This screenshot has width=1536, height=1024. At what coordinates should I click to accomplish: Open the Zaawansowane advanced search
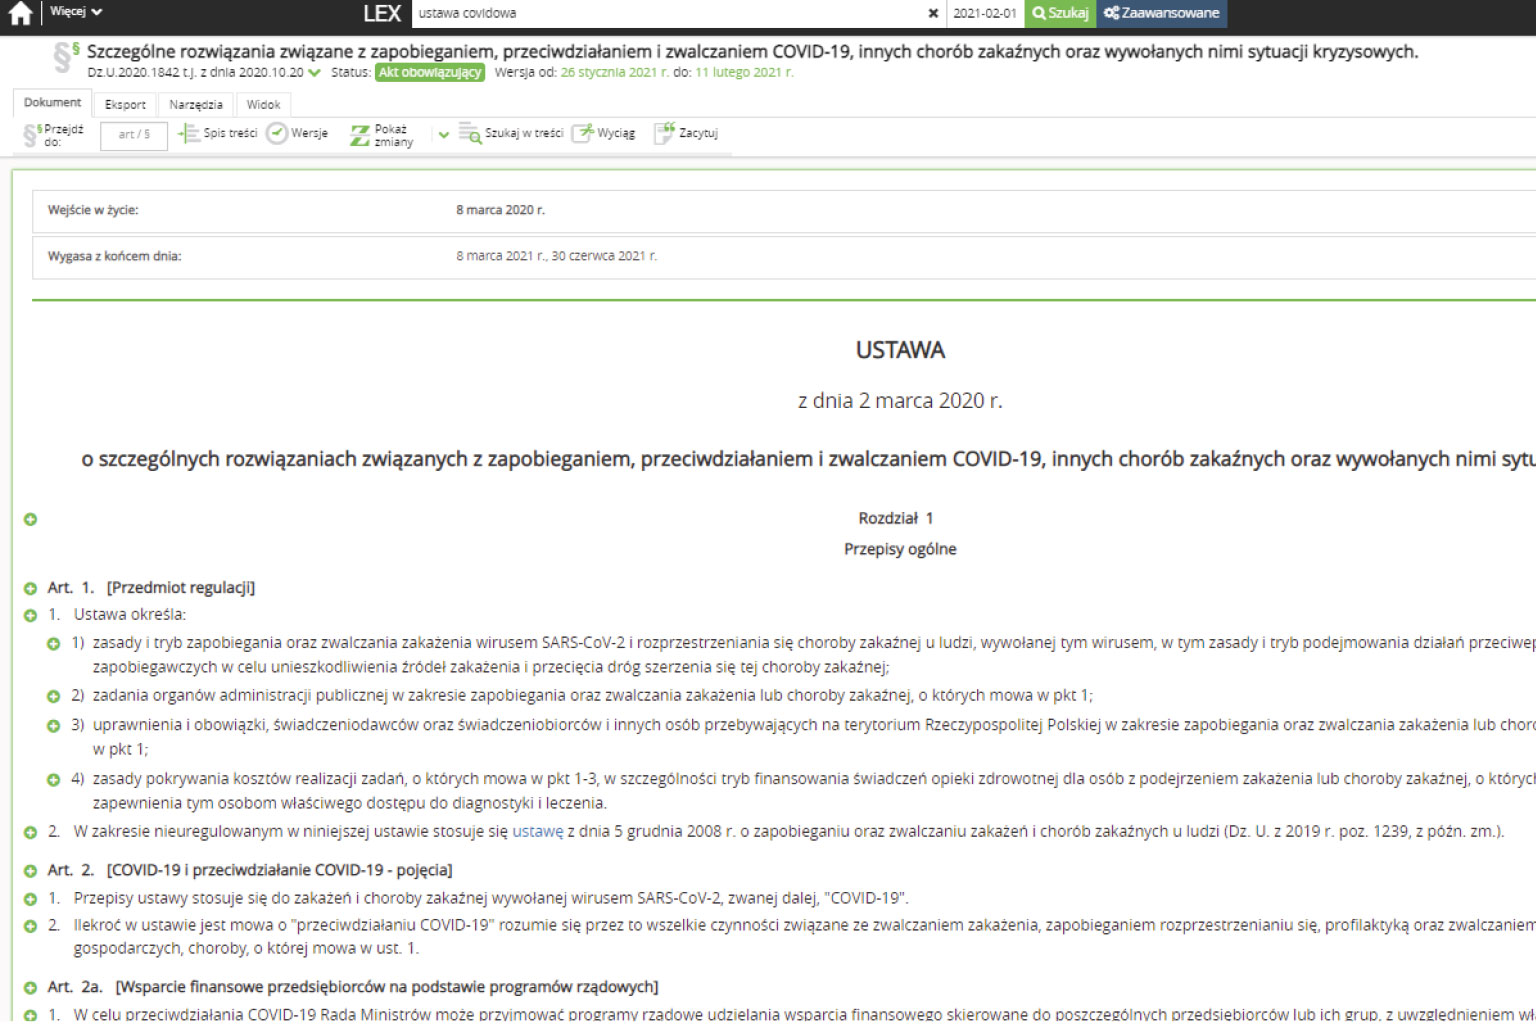click(x=1161, y=13)
